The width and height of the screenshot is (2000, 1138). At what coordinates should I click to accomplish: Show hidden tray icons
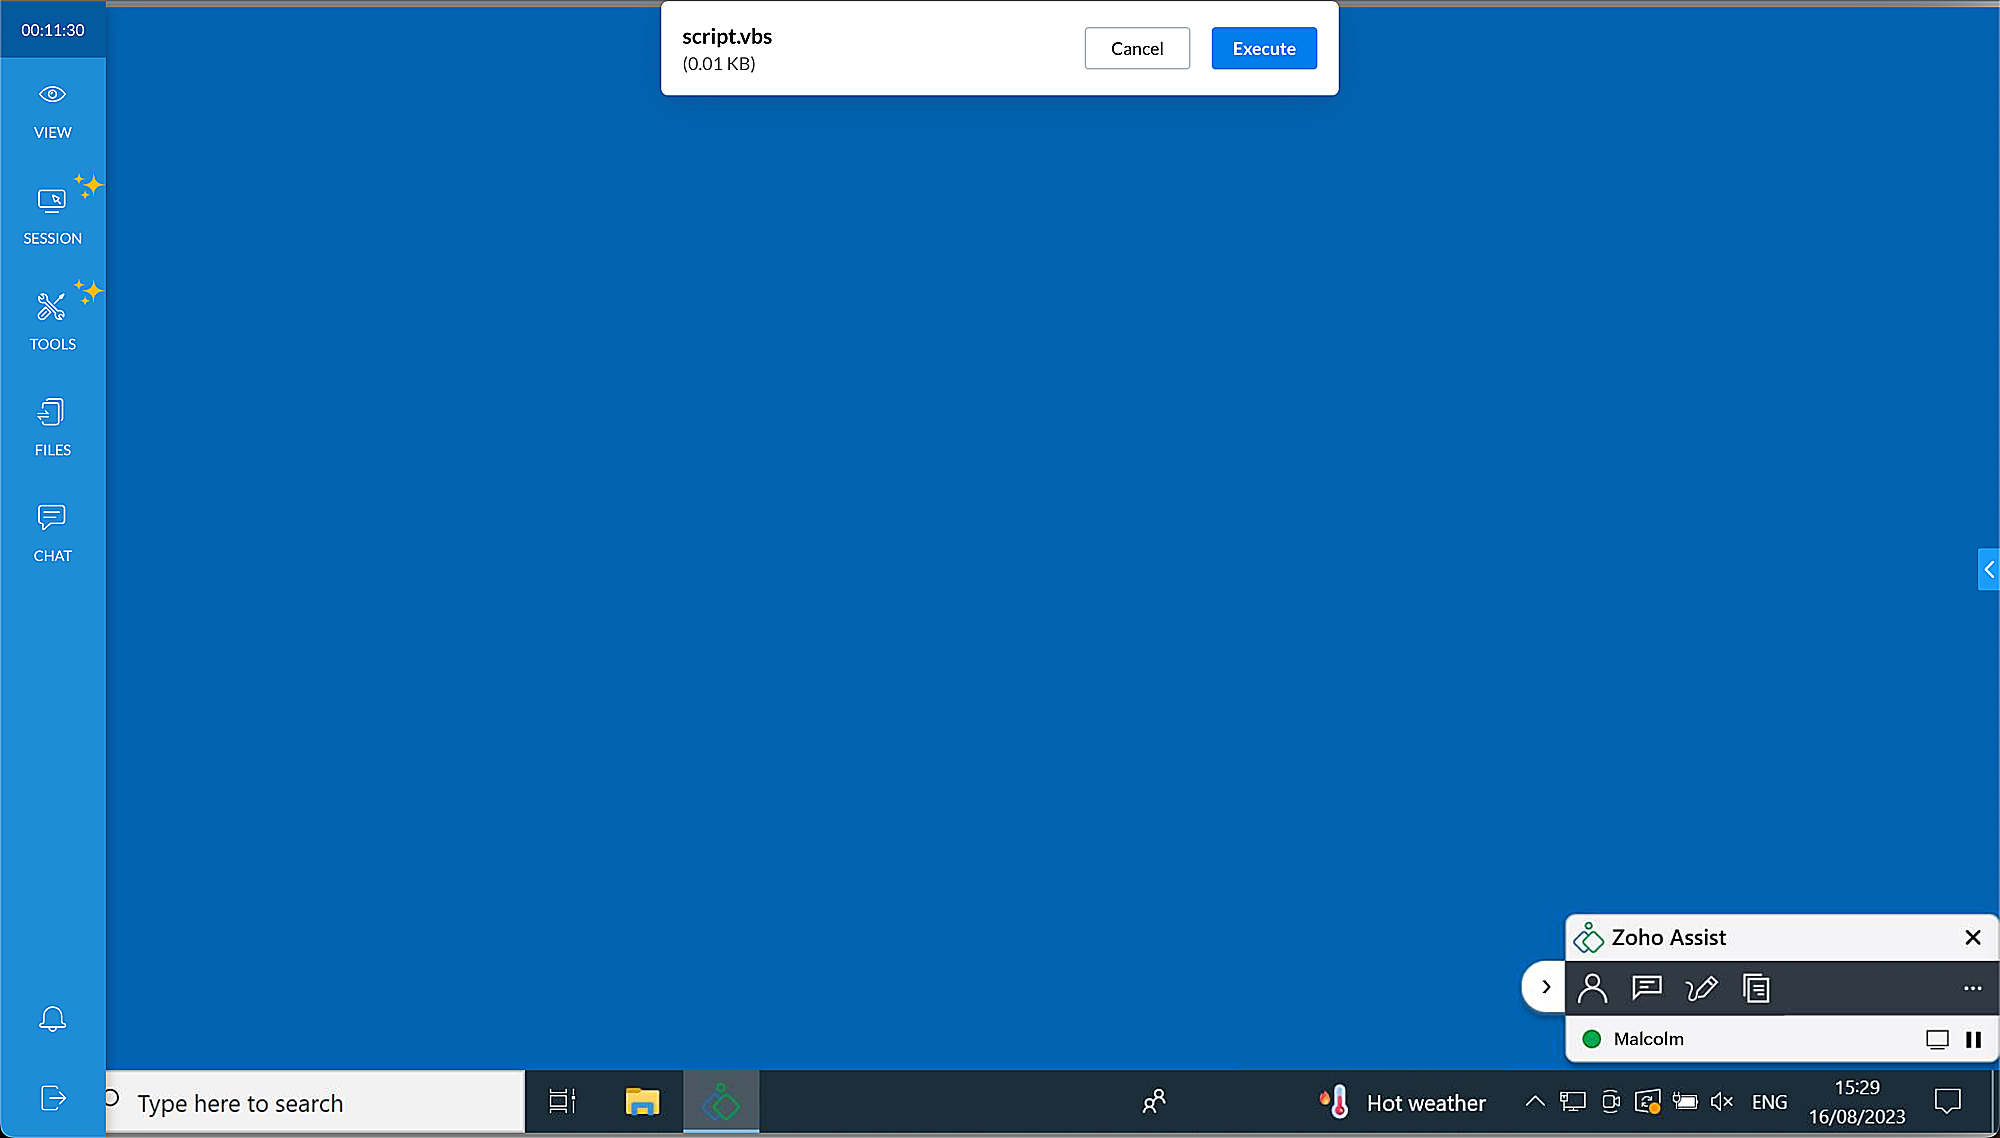[1535, 1101]
